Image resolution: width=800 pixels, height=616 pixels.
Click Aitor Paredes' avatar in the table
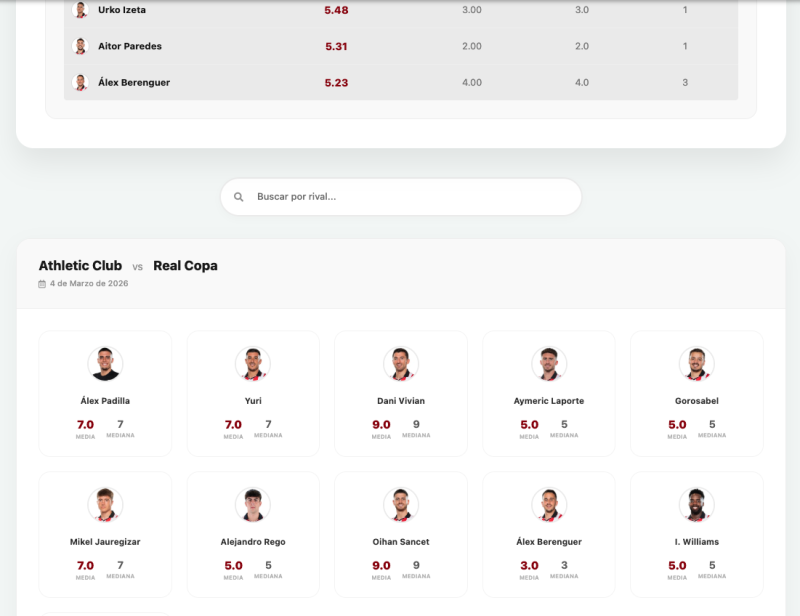pyautogui.click(x=80, y=46)
